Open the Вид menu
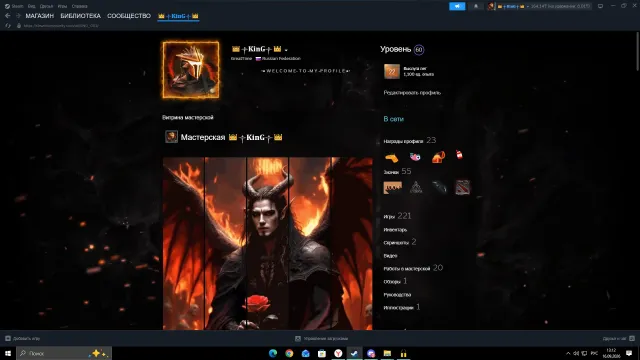640x360 pixels. [31, 6]
